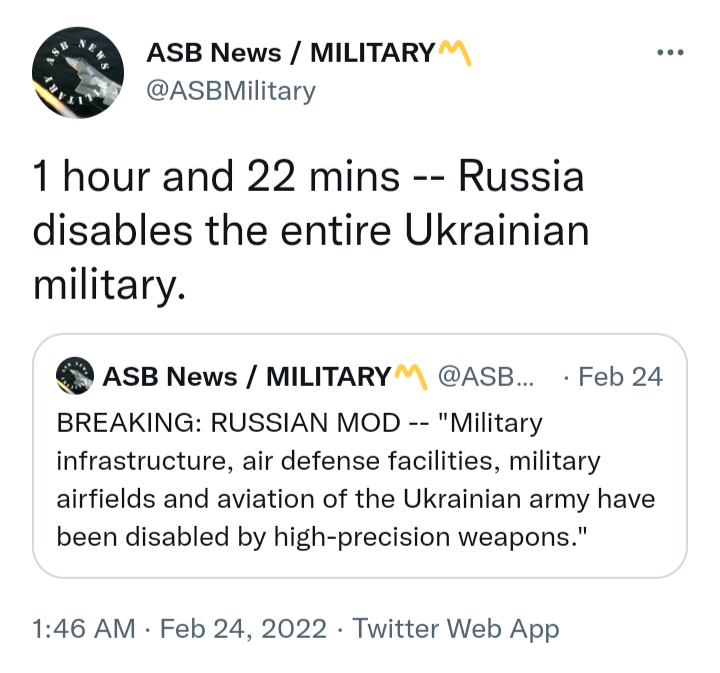Click the quoted tweet's ASB News / MILITARY author name
The width and height of the screenshot is (720, 673).
point(247,377)
